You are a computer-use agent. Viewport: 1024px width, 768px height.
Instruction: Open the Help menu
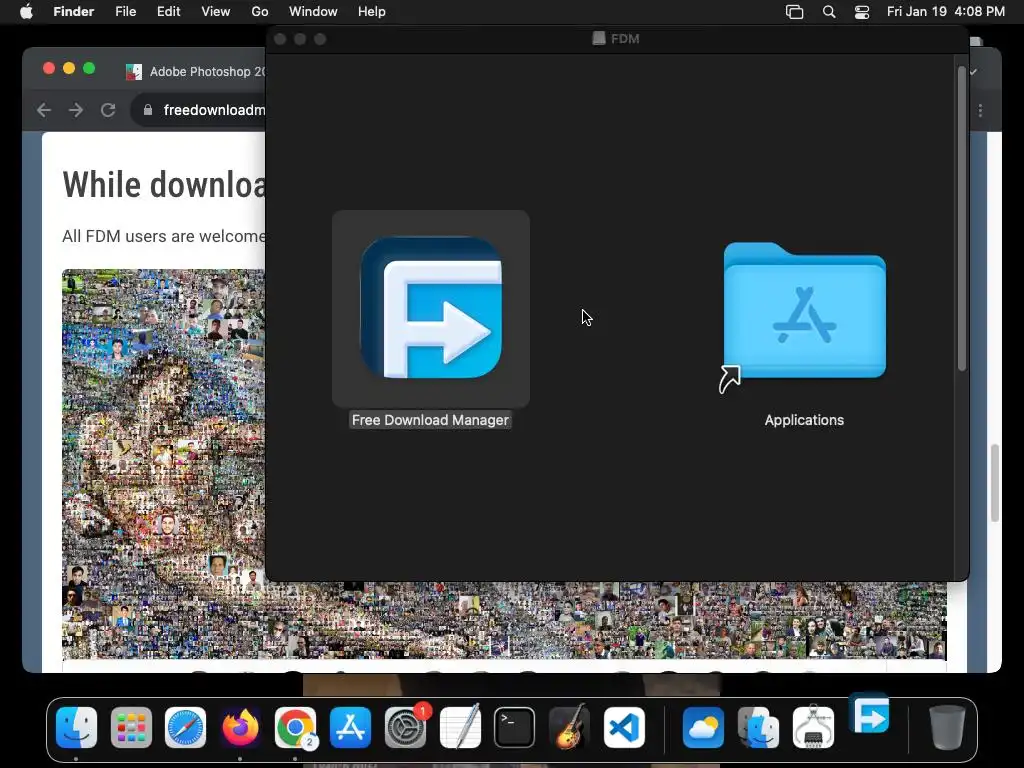pyautogui.click(x=372, y=12)
